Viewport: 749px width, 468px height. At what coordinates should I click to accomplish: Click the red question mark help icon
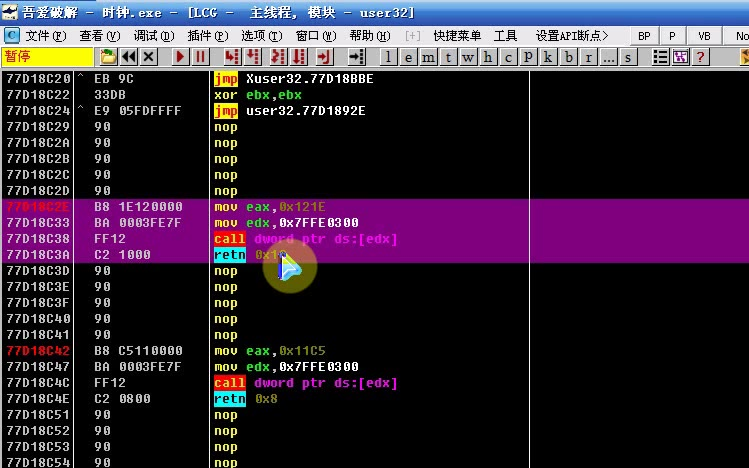click(699, 56)
